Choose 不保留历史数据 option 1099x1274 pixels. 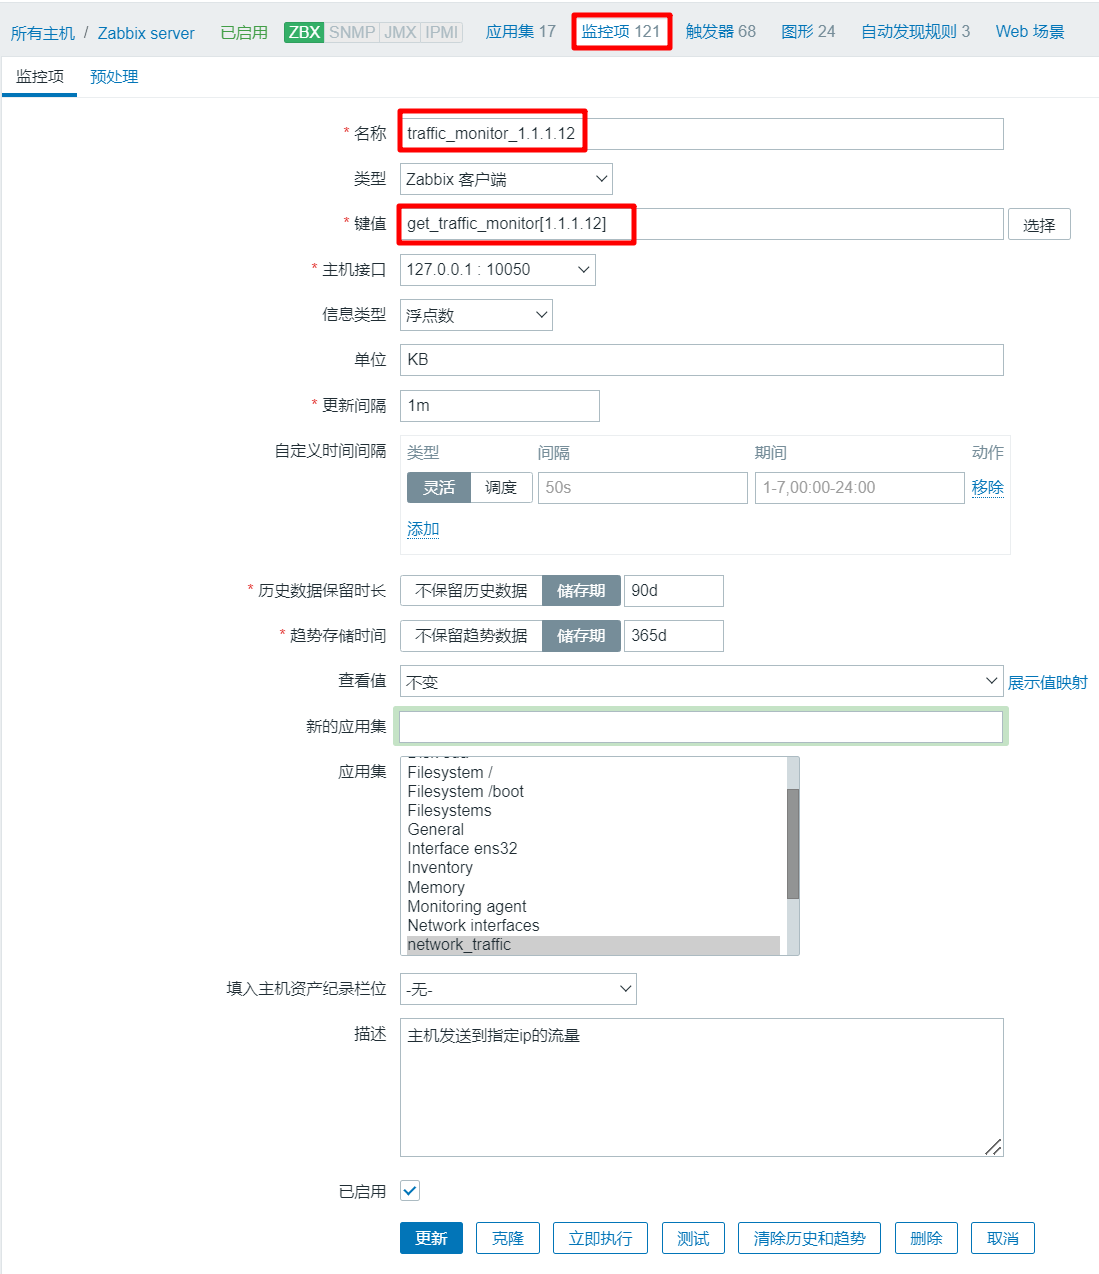471,591
